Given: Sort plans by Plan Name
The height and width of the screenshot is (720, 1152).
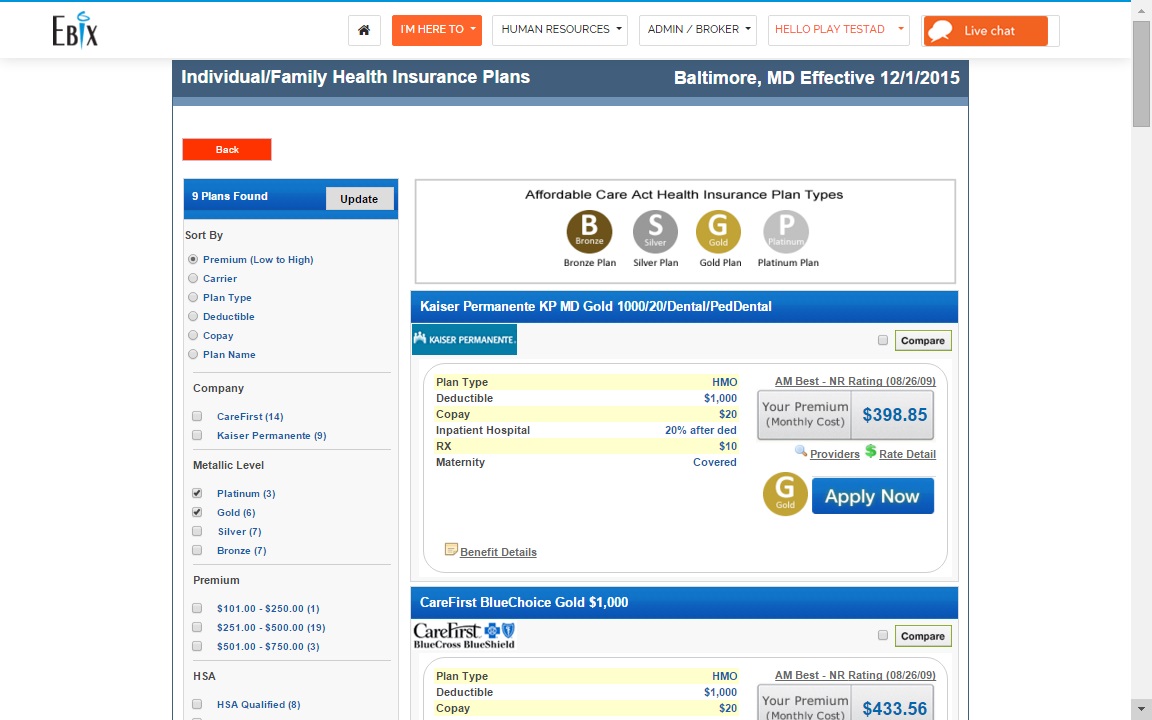Looking at the screenshot, I should point(193,355).
